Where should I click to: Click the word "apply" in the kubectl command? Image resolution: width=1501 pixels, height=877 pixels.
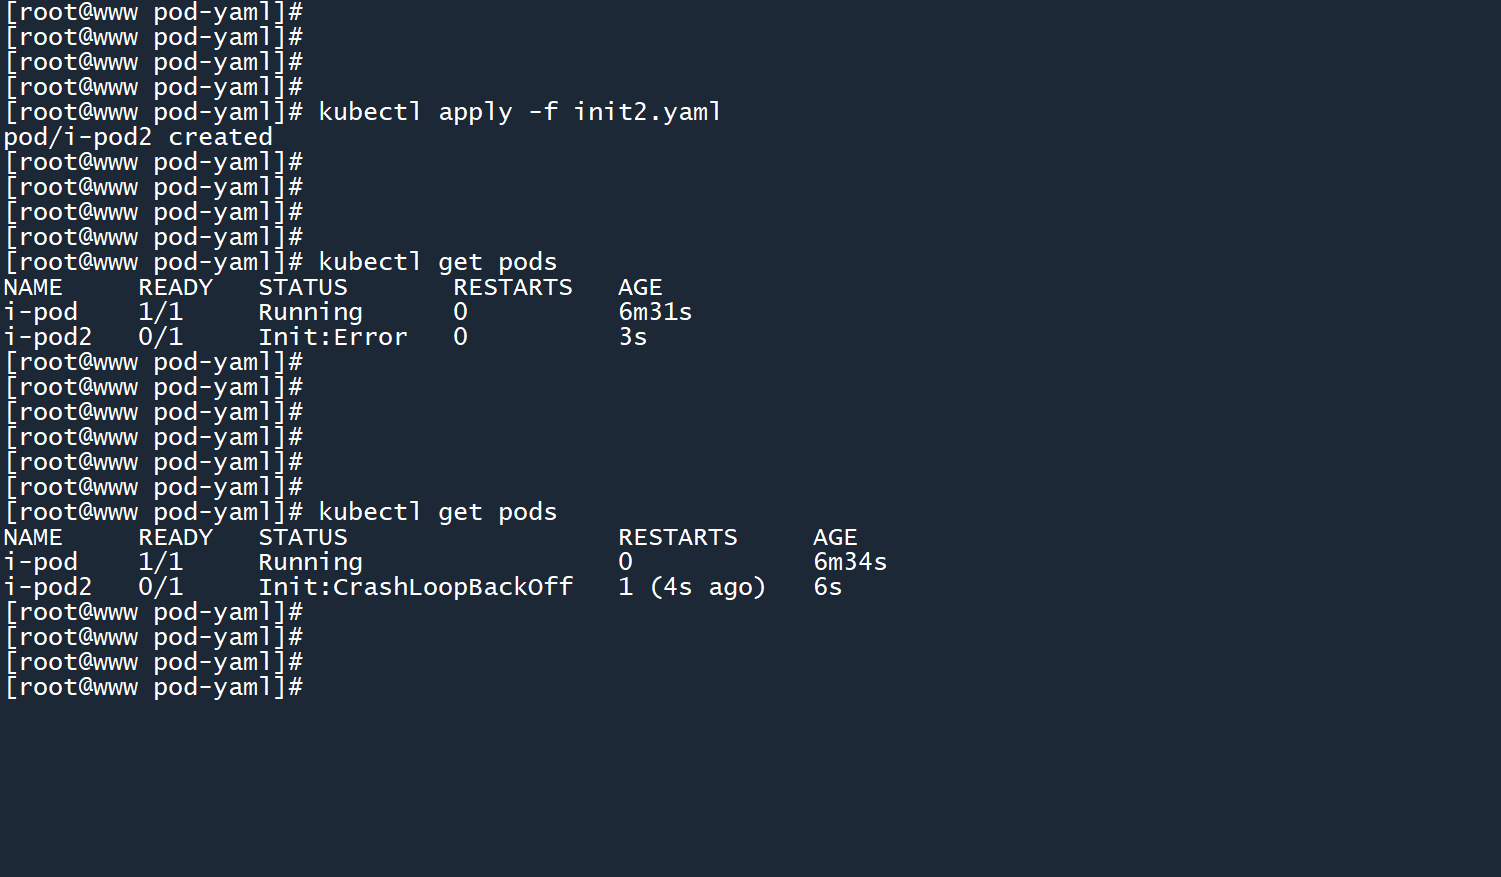[475, 112]
